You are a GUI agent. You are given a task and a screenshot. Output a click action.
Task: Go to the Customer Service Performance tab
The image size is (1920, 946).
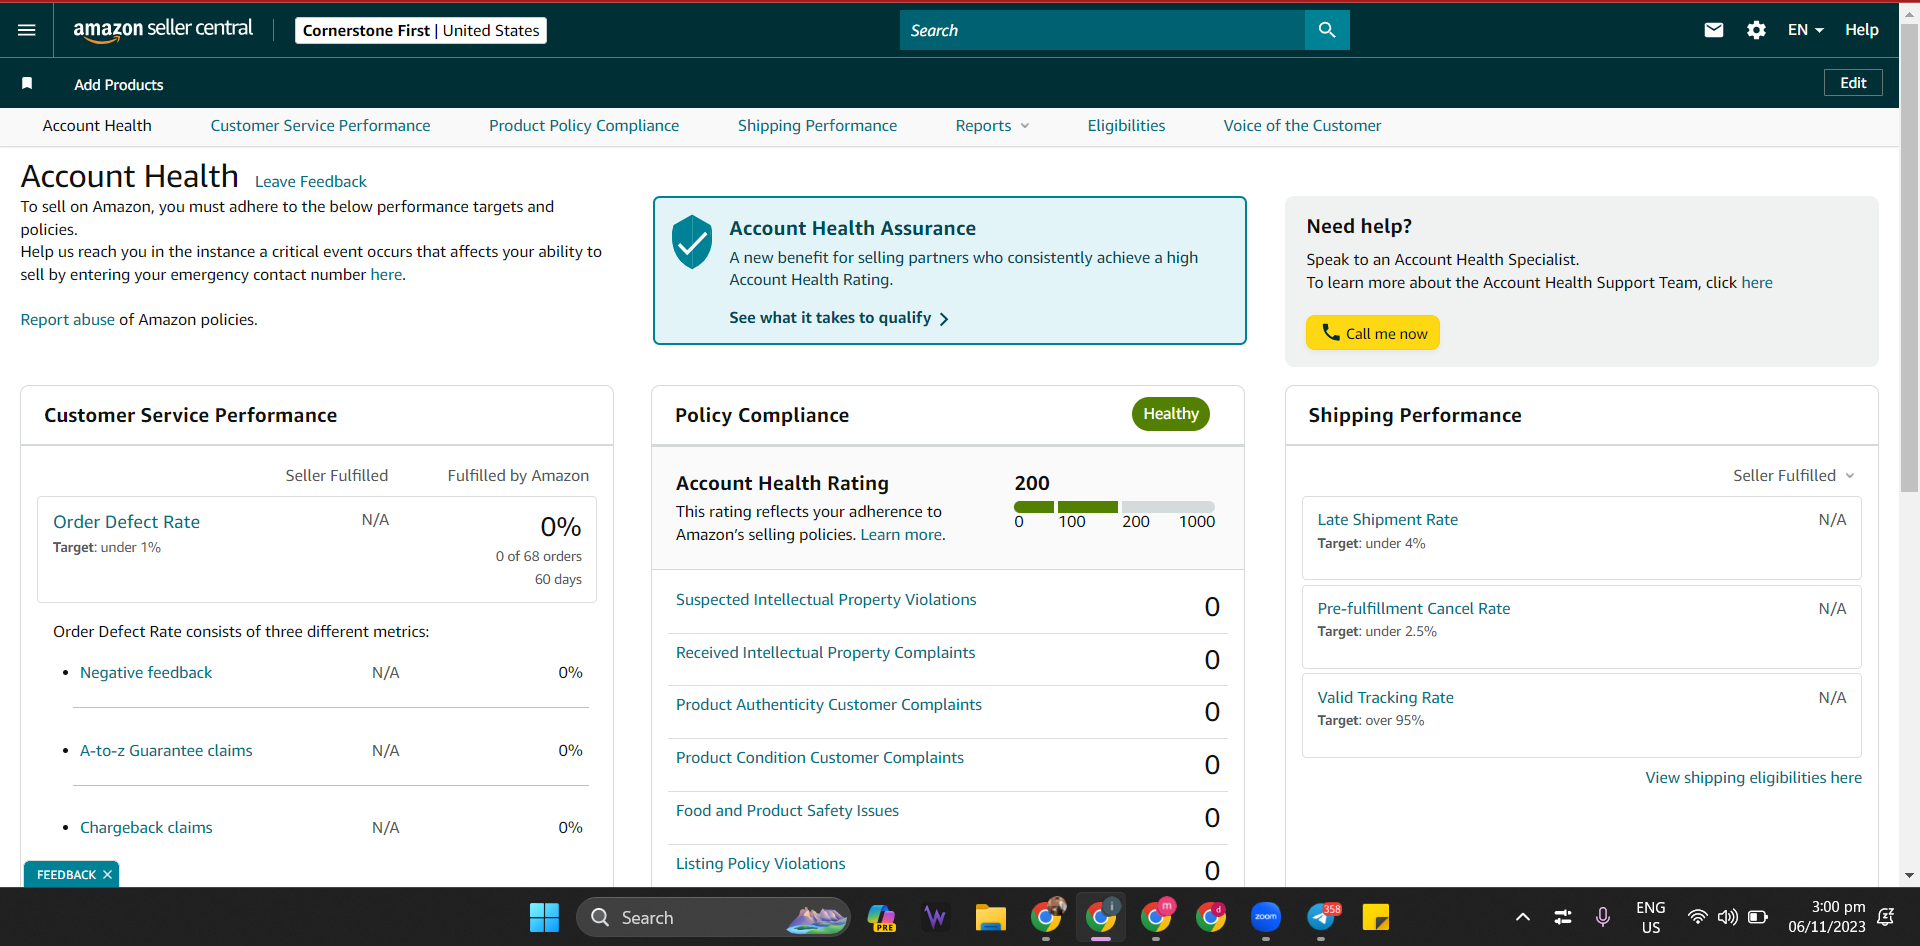[320, 126]
